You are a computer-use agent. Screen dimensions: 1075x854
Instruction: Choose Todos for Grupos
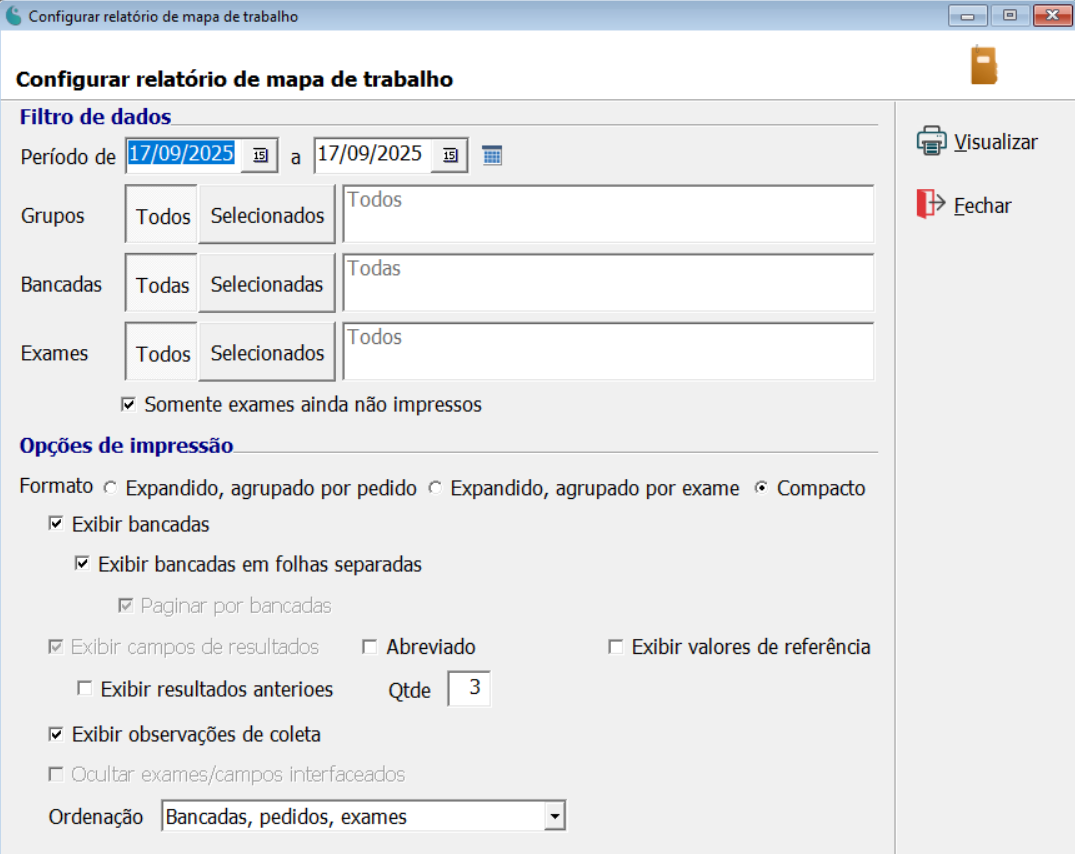tap(162, 215)
